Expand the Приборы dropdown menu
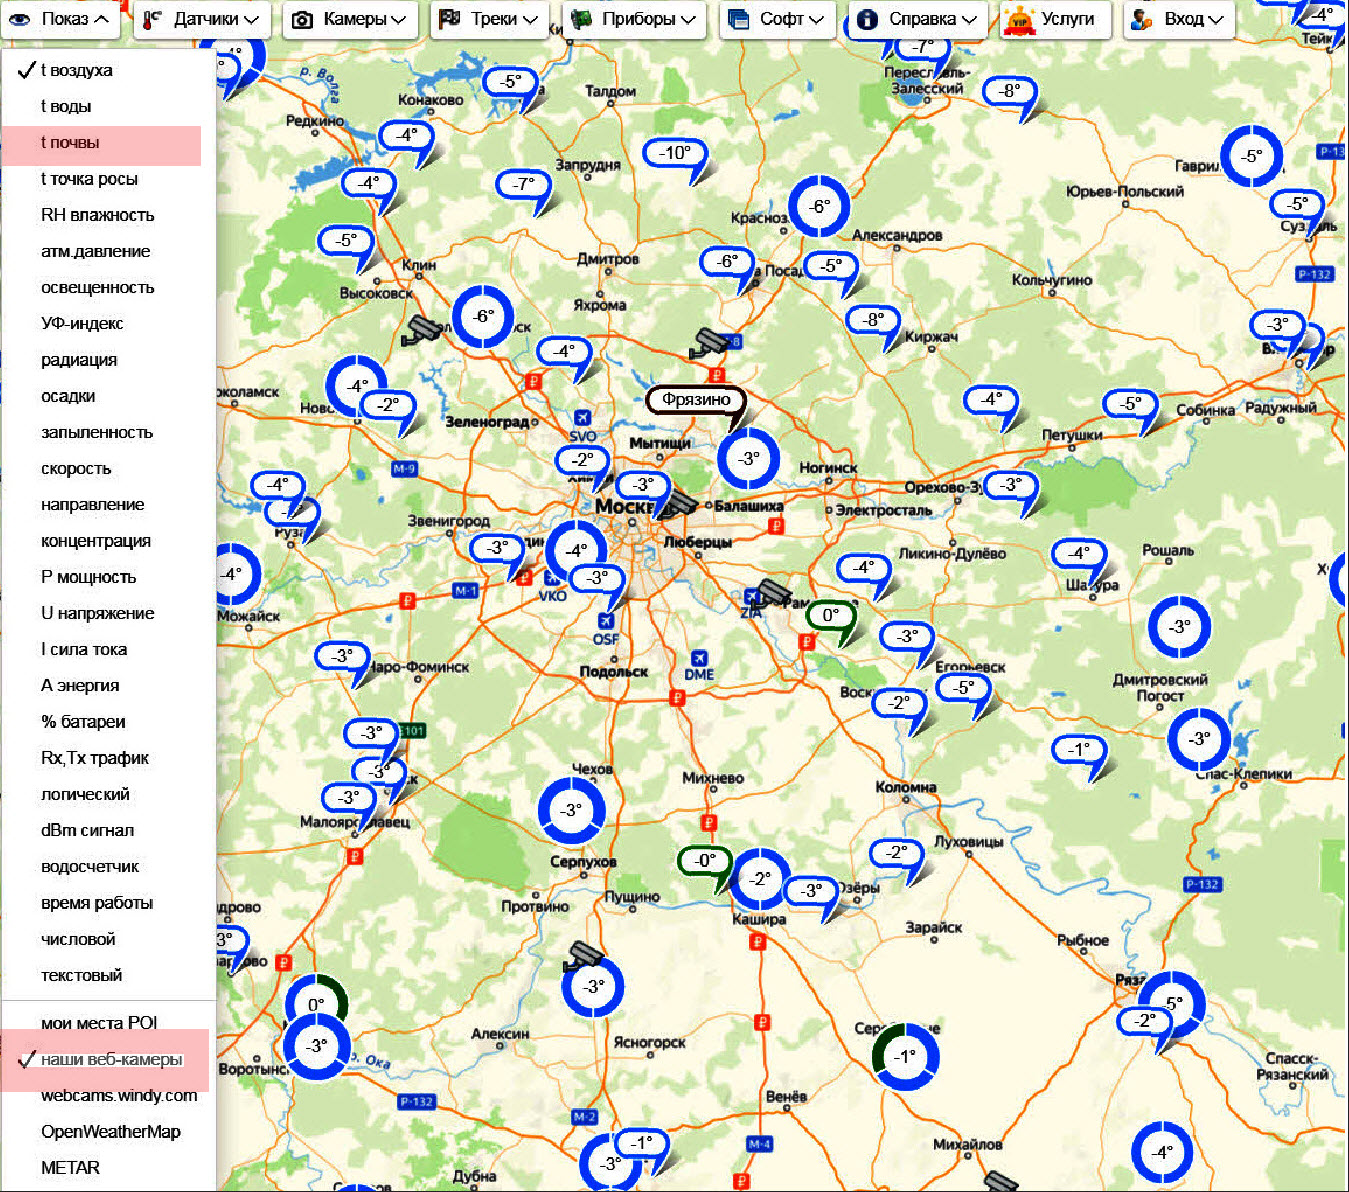This screenshot has height=1192, width=1349. coord(634,19)
